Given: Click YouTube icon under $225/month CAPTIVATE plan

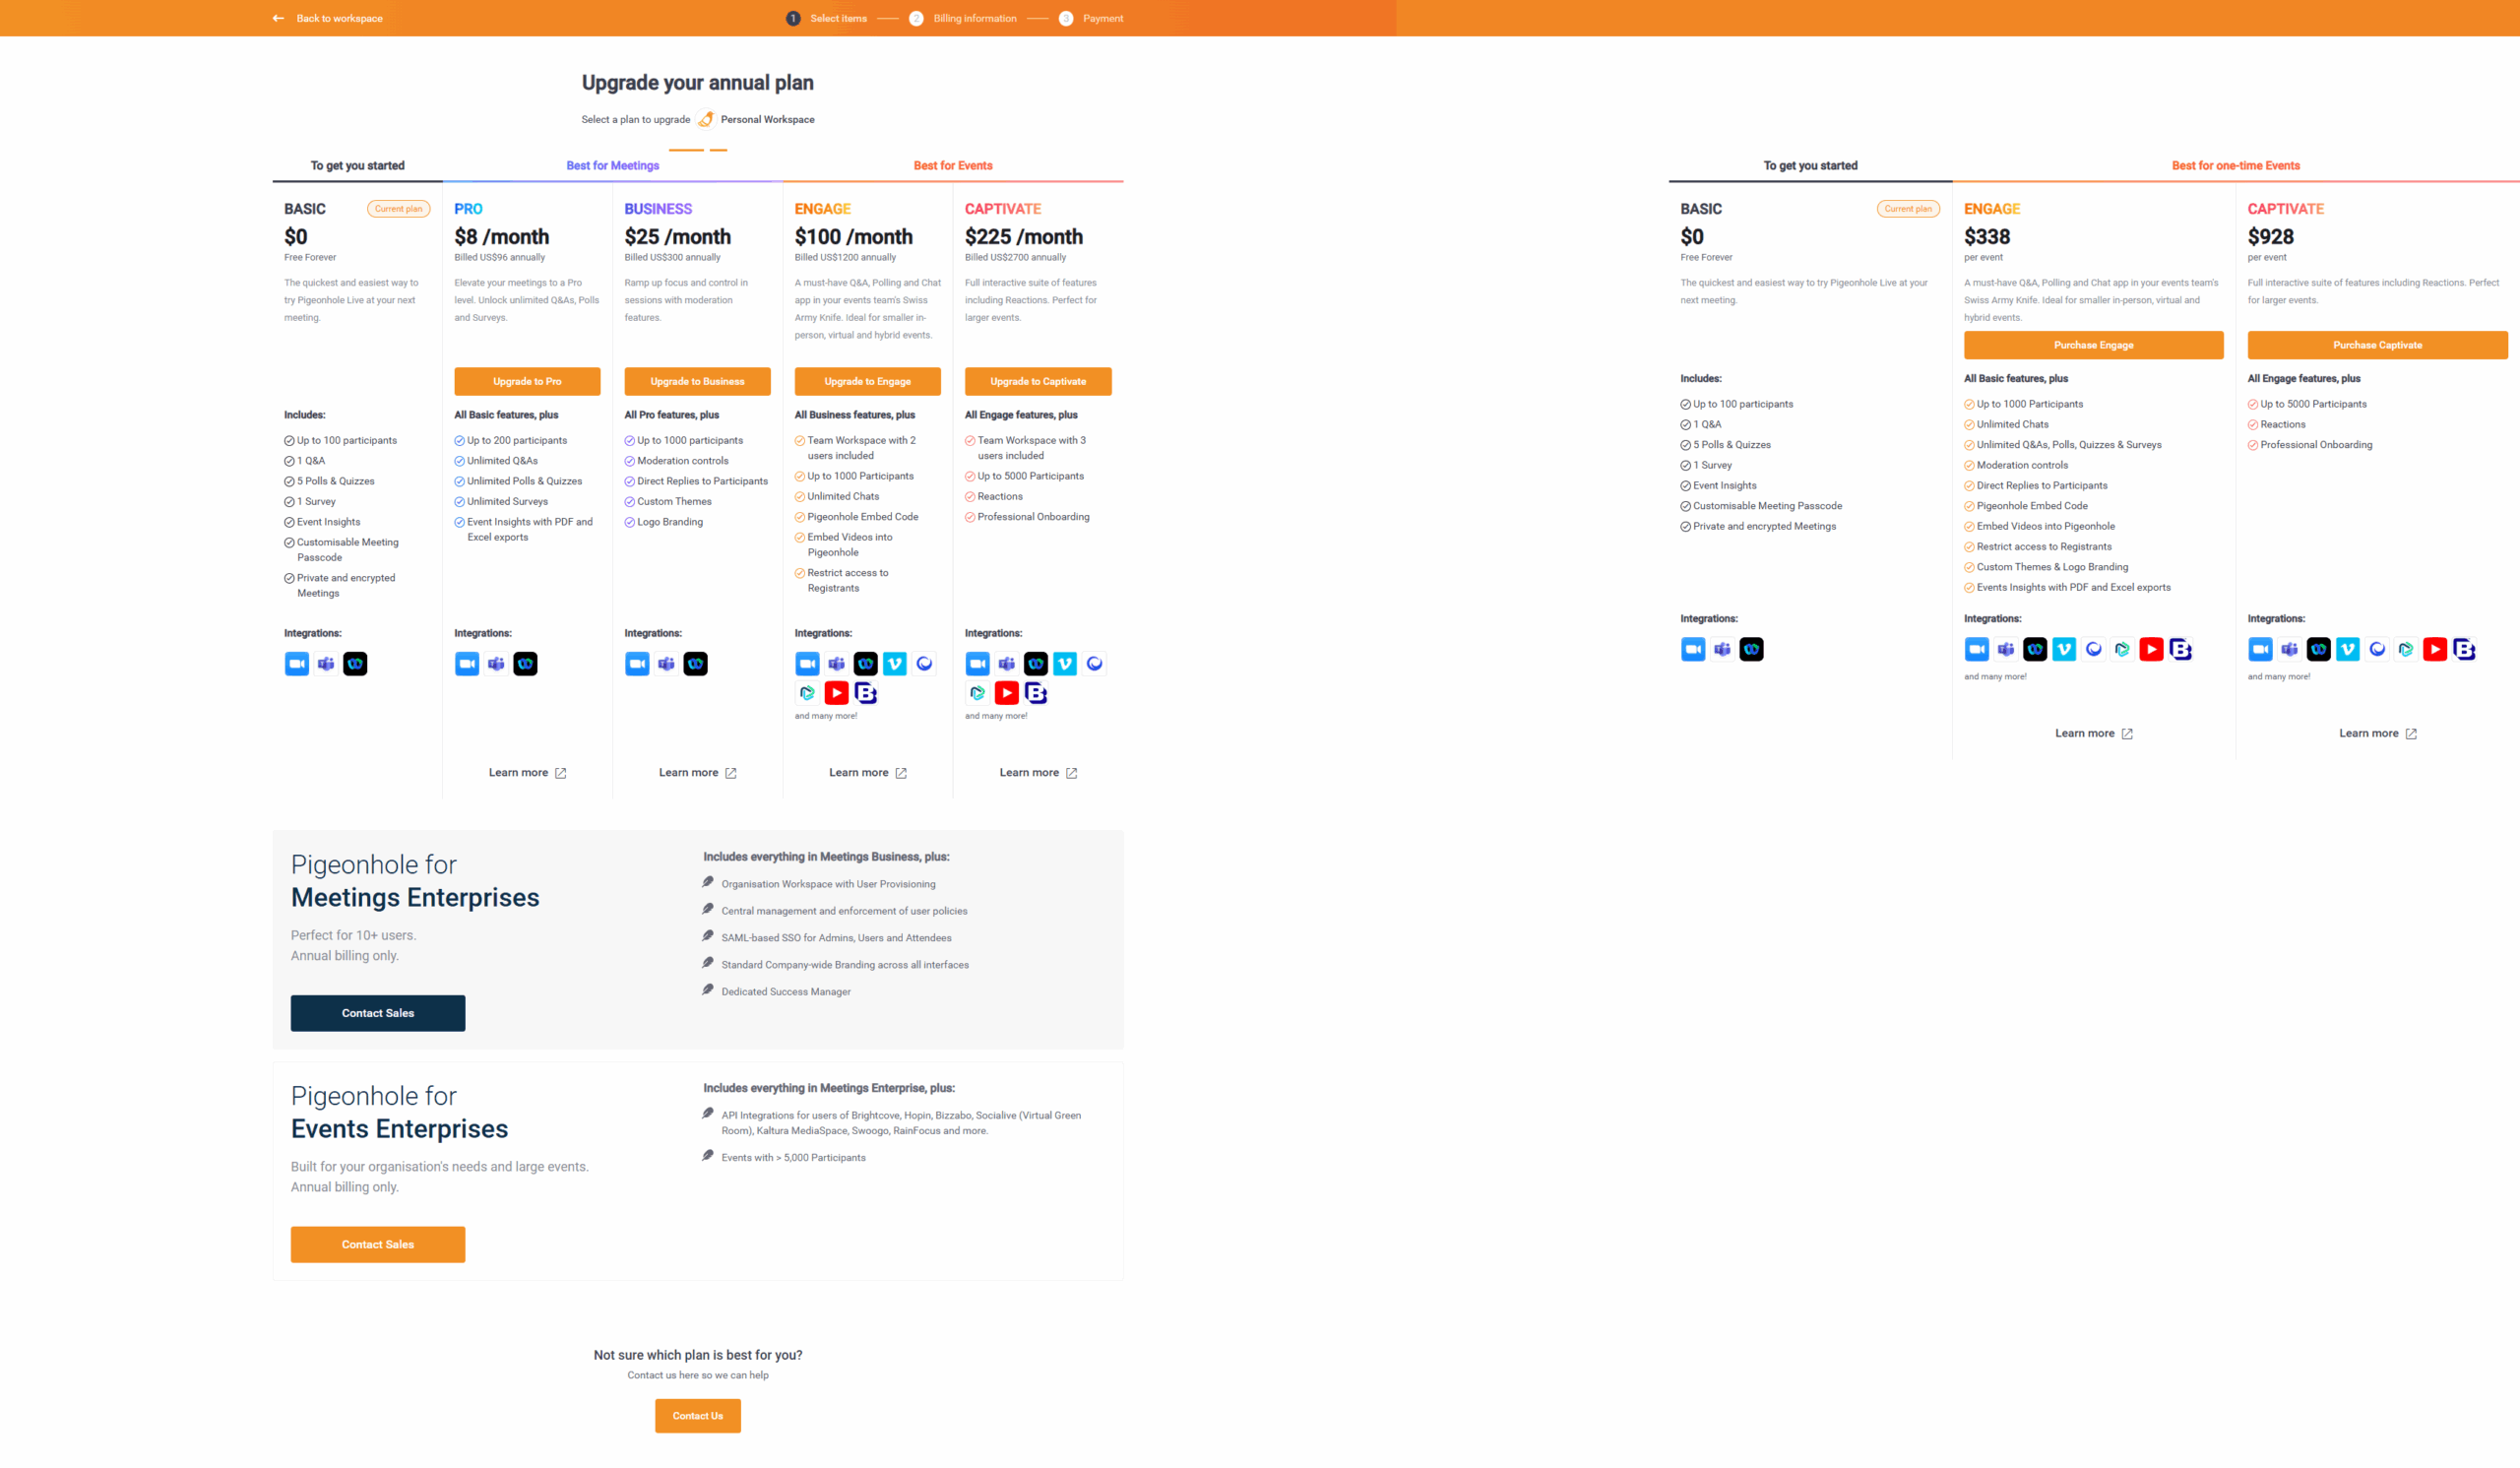Looking at the screenshot, I should [x=1006, y=692].
